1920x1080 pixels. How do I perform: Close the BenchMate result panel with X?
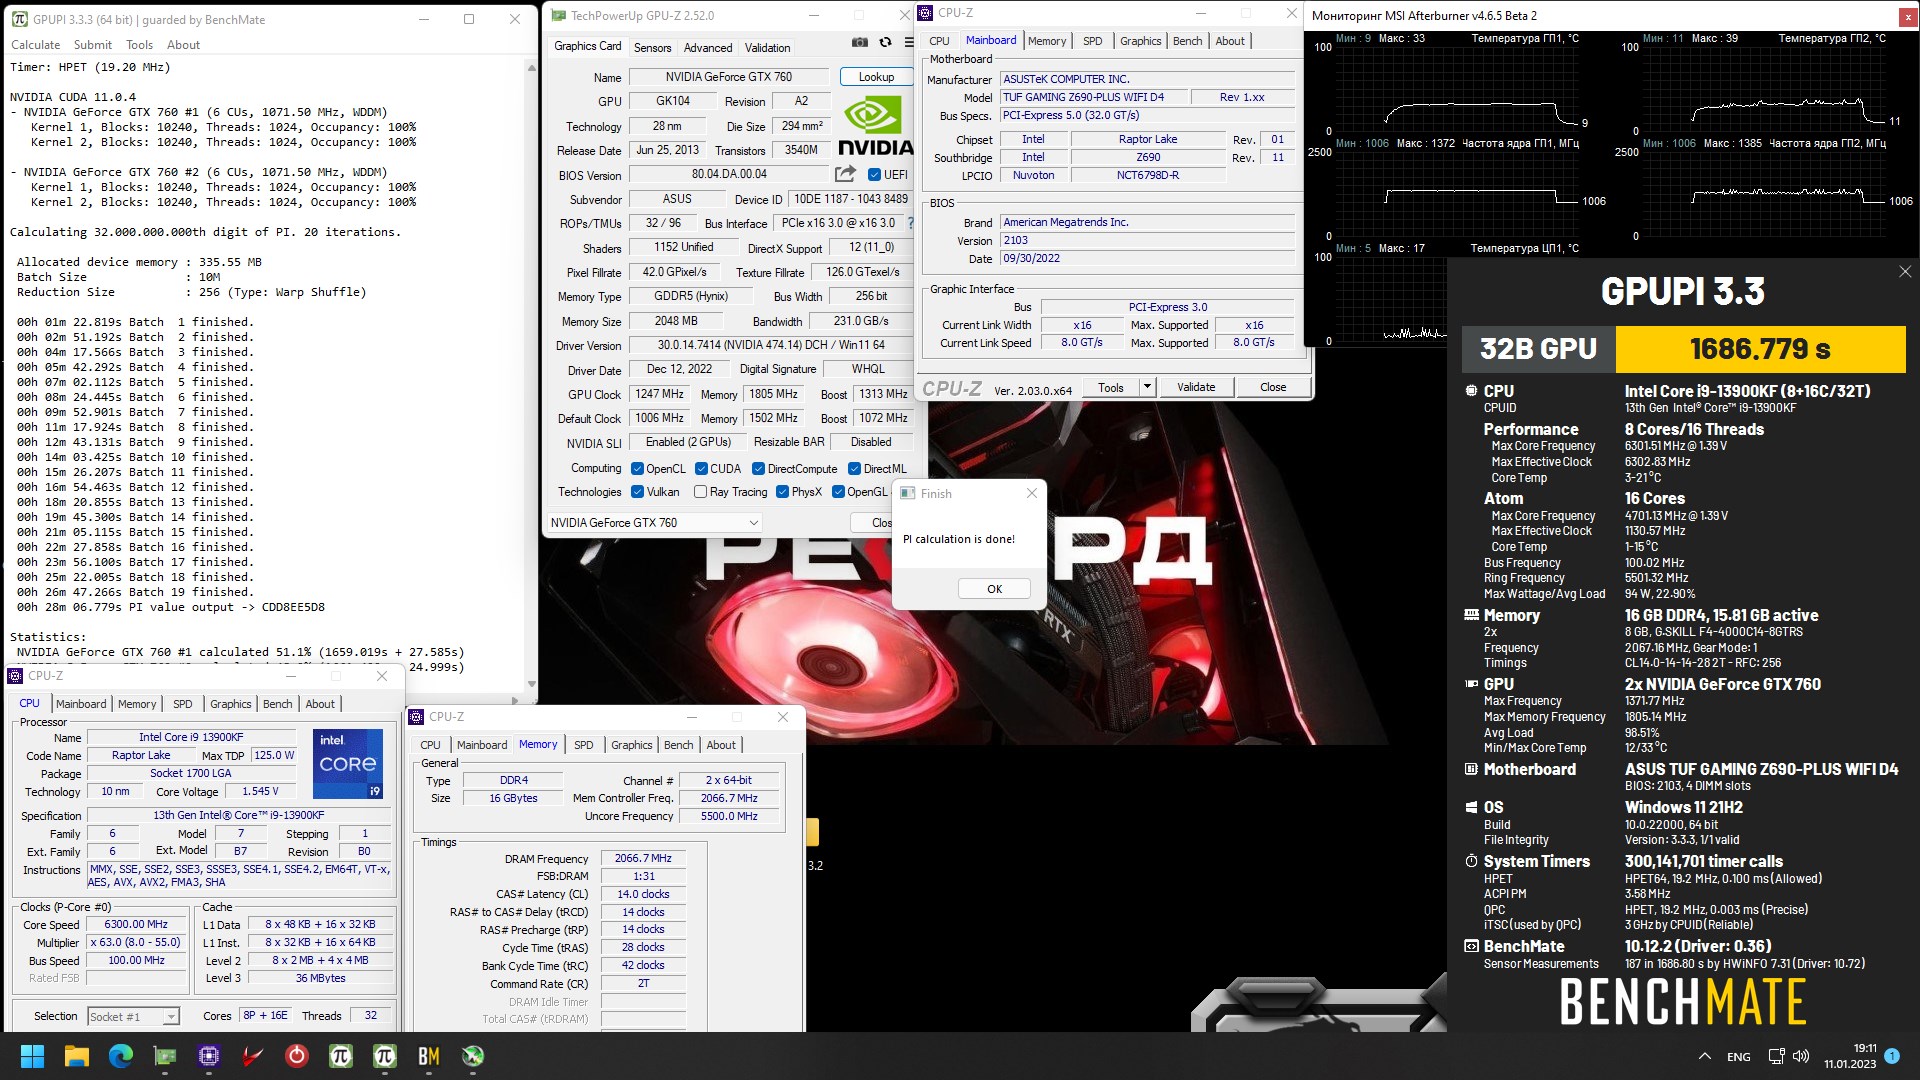[x=1904, y=272]
